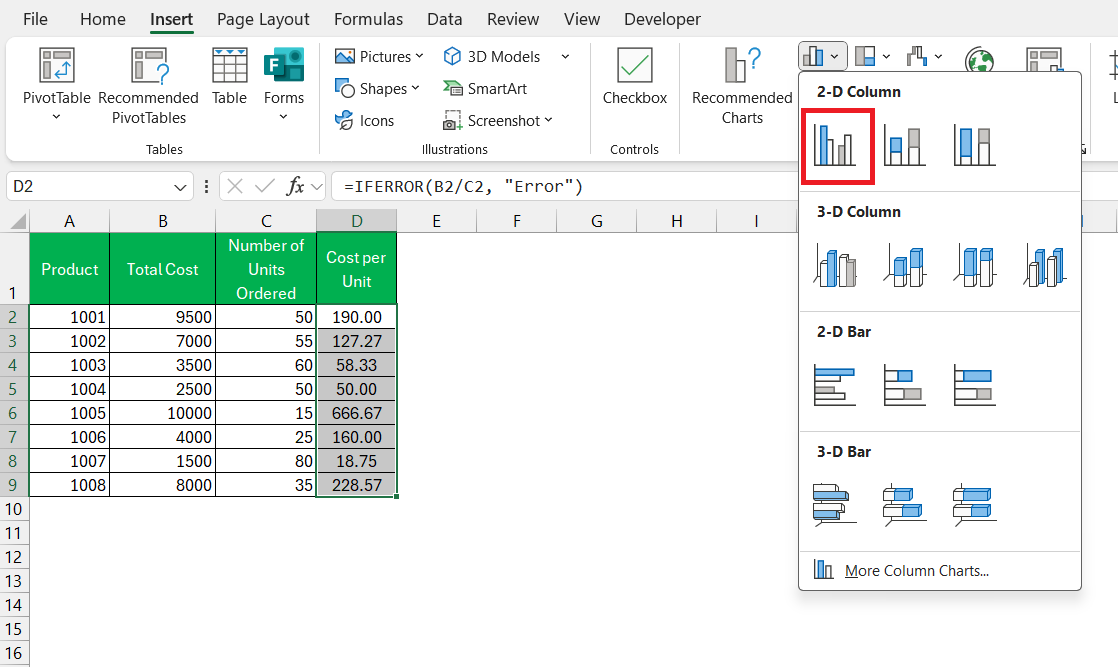Switch to the Review tab
Viewport: 1118px width, 667px height.
513,19
